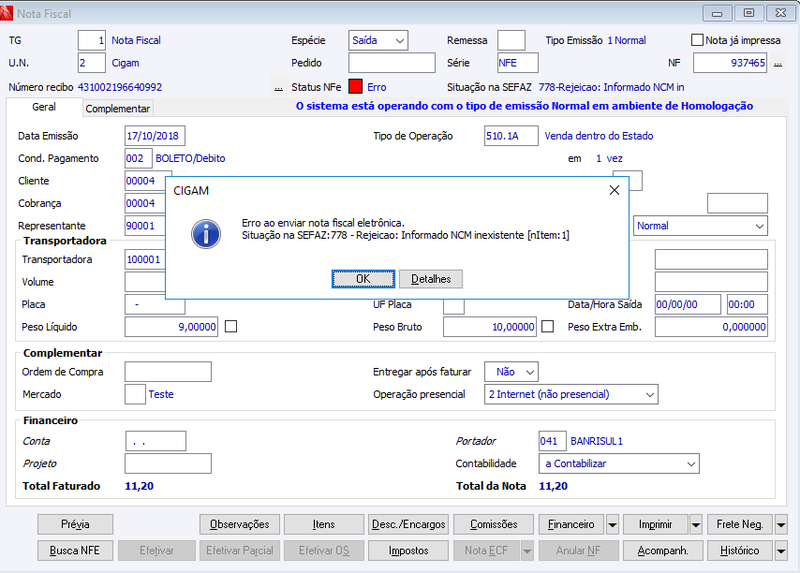Click the red CIGAM app icon in title bar

(x=6, y=13)
